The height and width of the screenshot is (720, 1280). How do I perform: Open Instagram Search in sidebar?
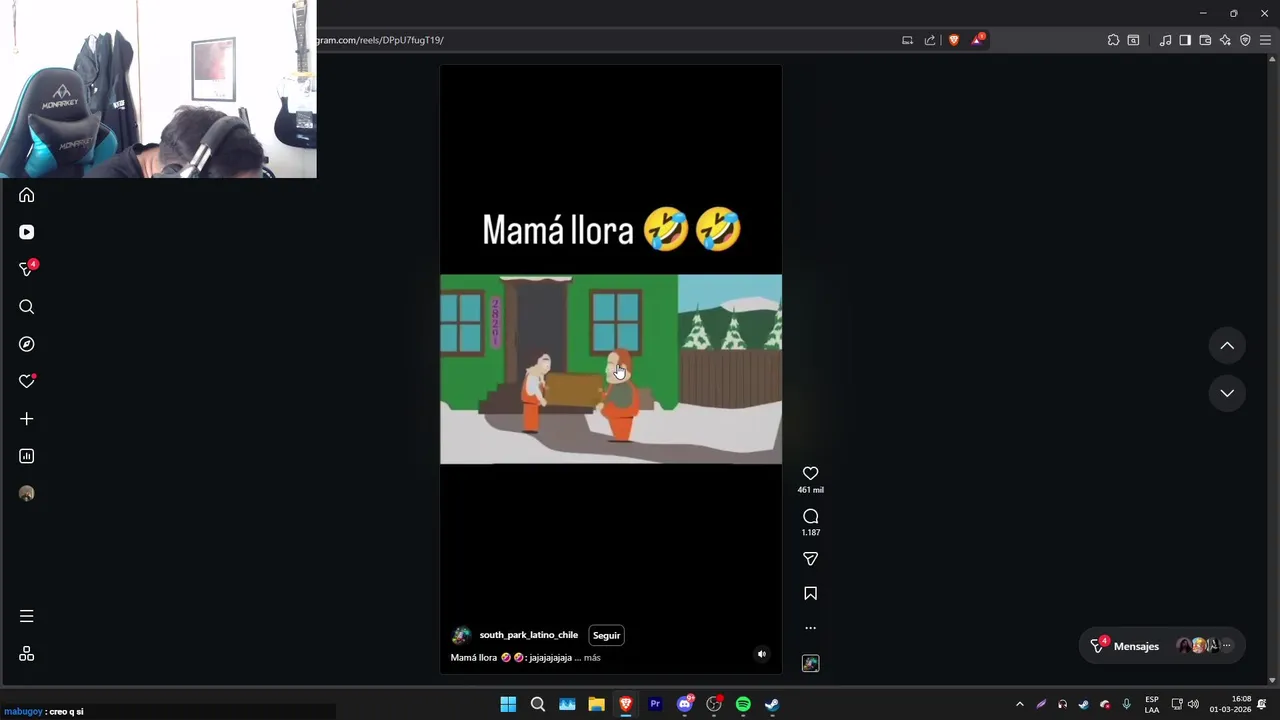pos(27,307)
